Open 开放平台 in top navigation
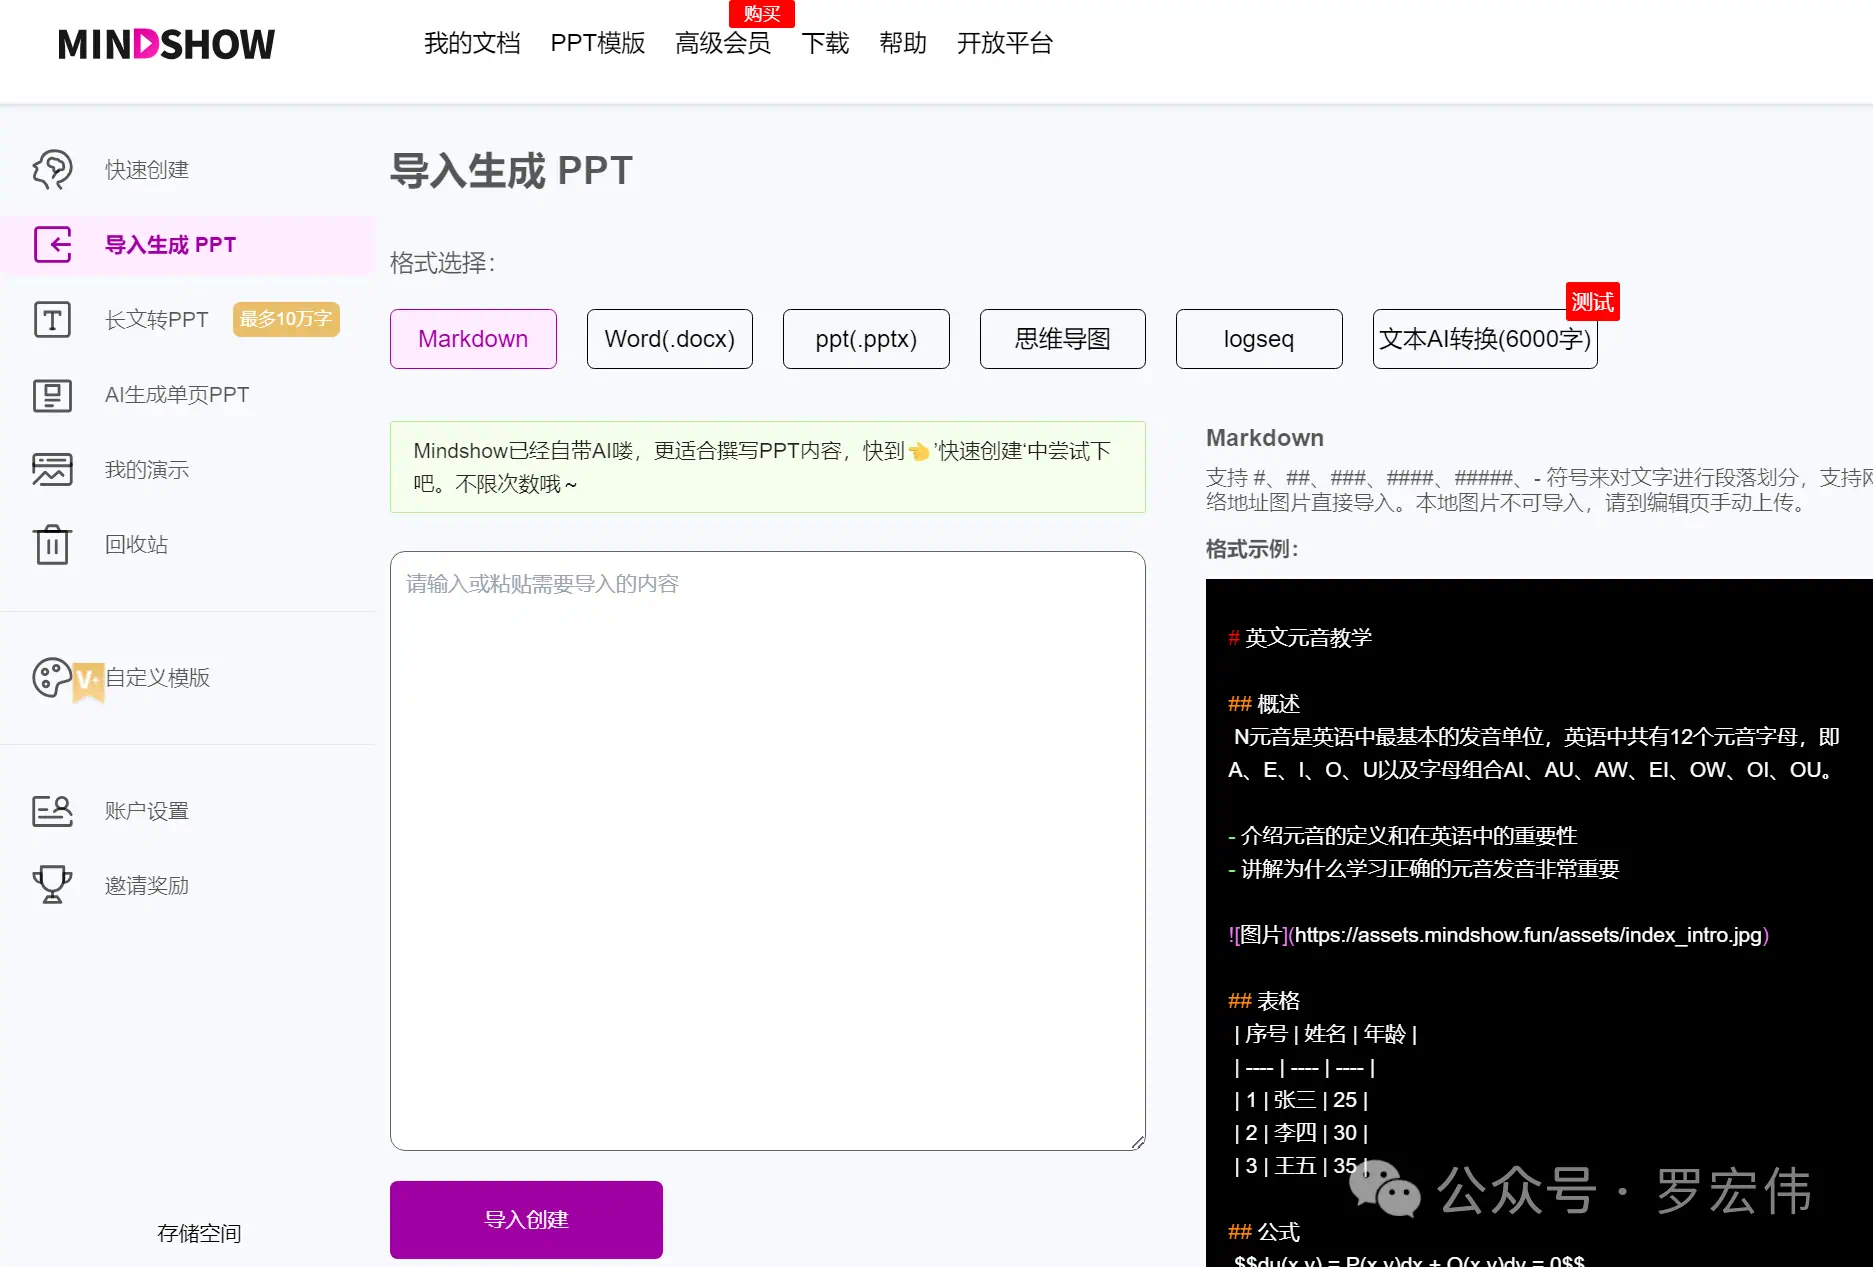The image size is (1873, 1267). coord(1005,43)
